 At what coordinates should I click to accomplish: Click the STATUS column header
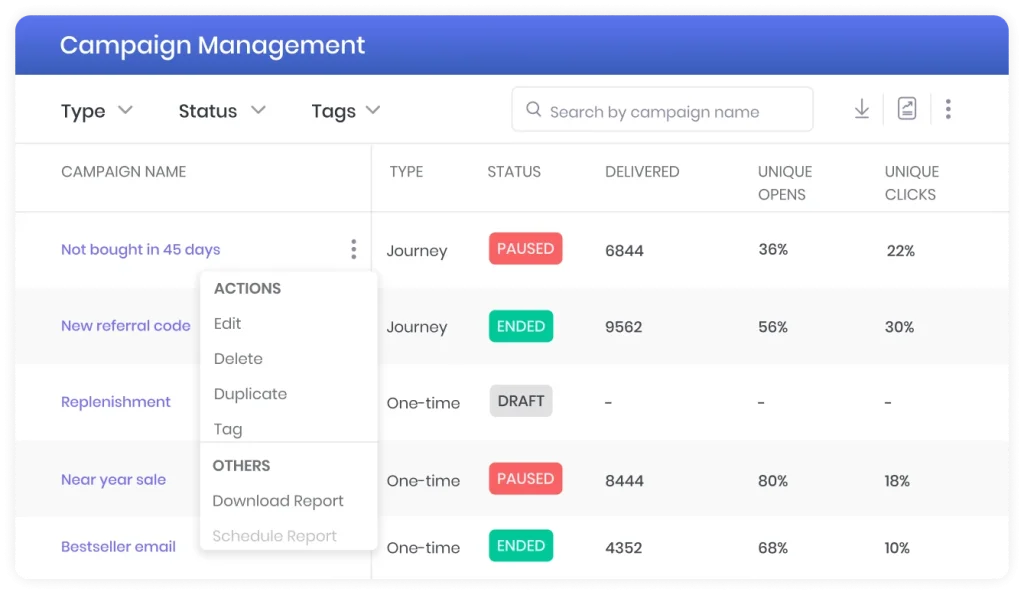514,172
